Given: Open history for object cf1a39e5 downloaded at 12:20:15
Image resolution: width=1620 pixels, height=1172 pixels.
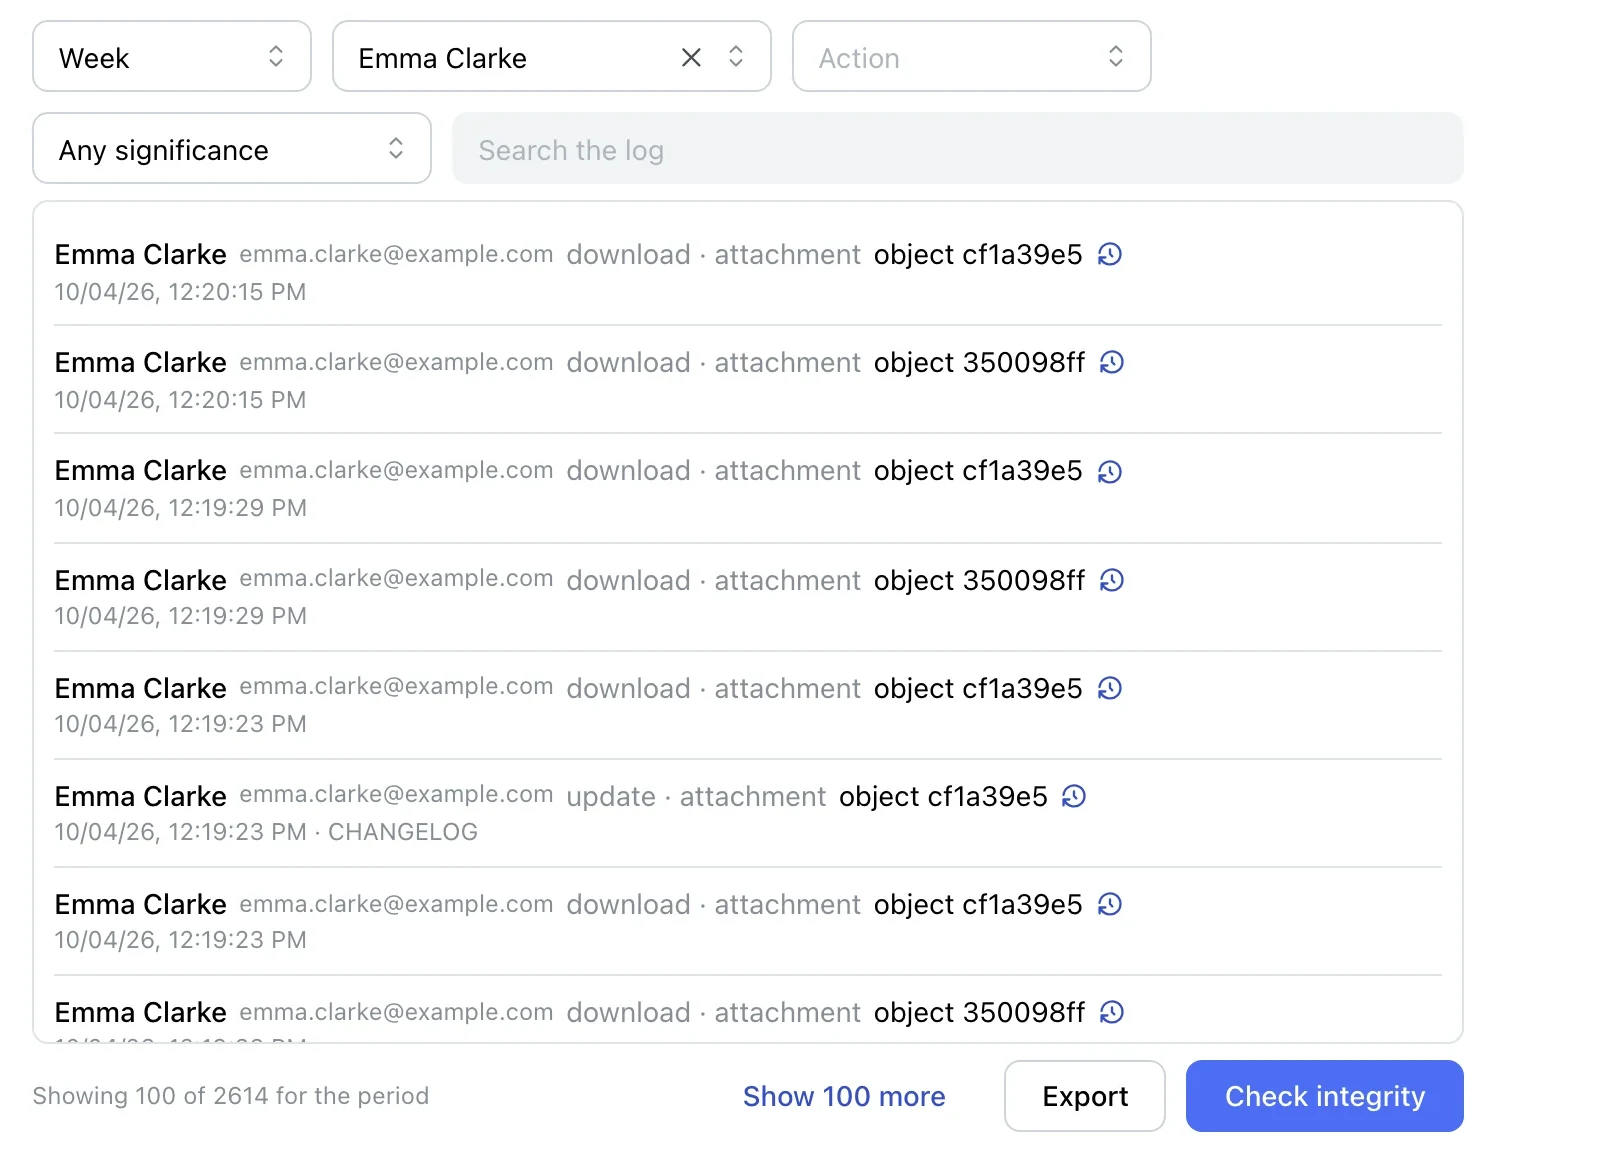Looking at the screenshot, I should click(x=1110, y=255).
